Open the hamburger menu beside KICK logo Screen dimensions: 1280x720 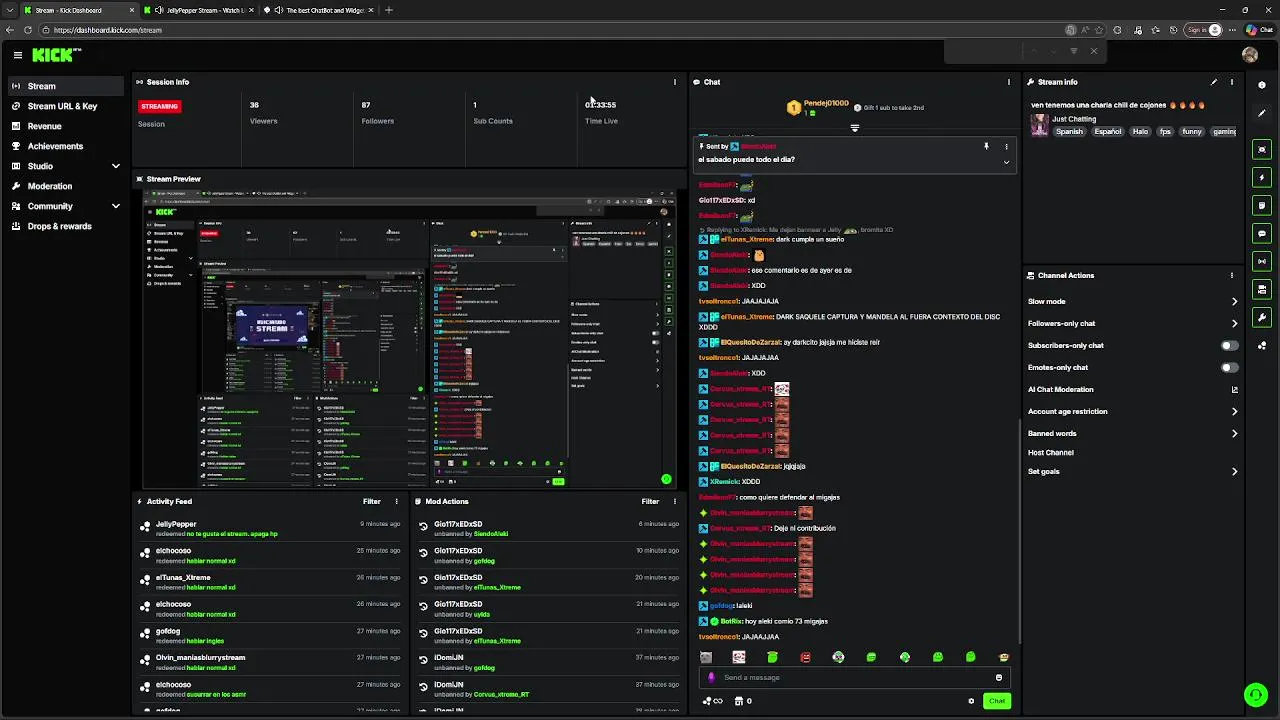pos(18,55)
